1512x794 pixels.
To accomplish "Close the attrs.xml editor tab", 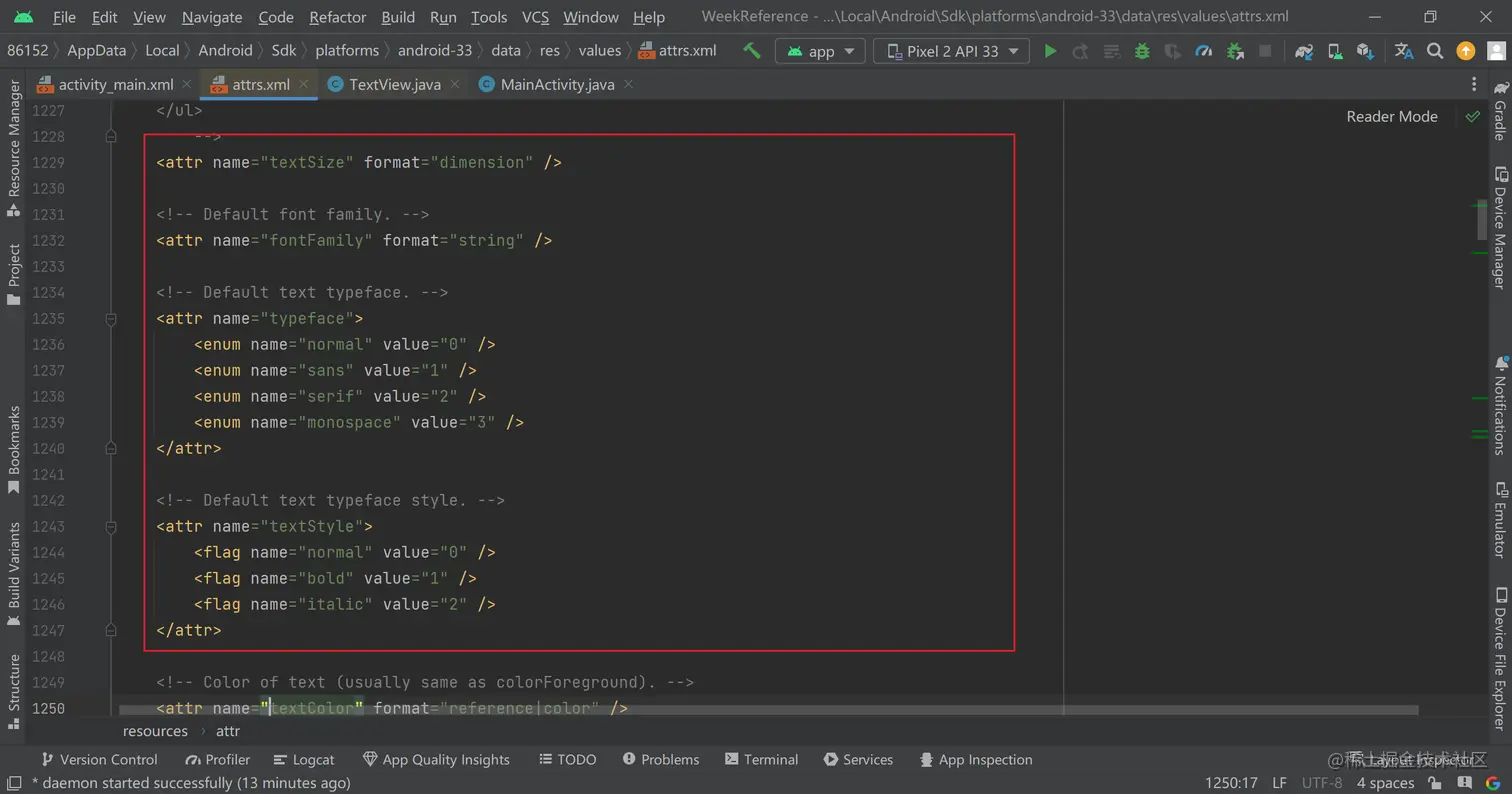I will (303, 85).
